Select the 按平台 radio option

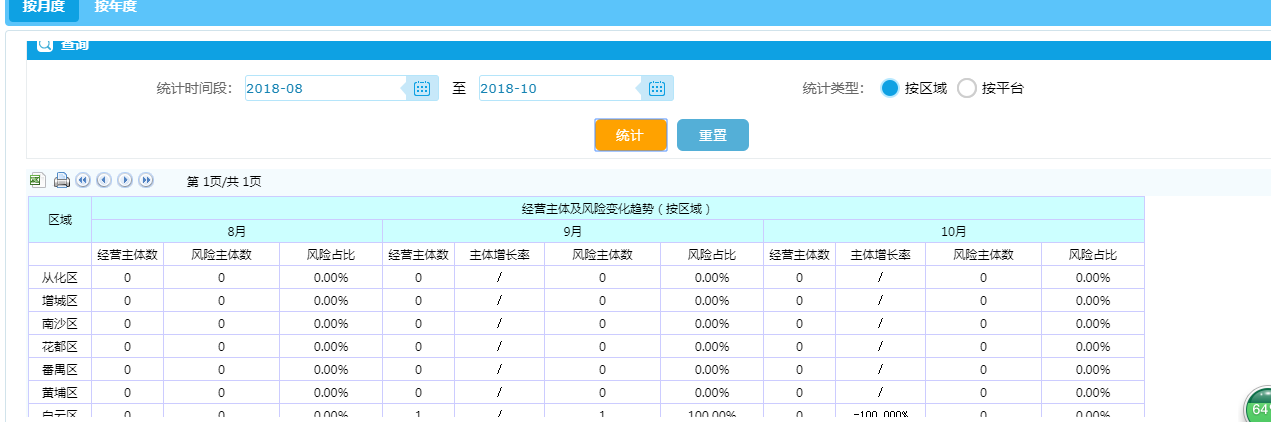(x=966, y=88)
